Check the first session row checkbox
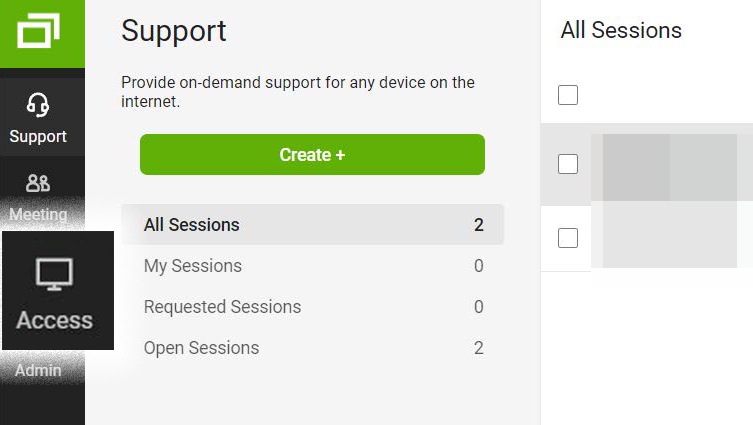The height and width of the screenshot is (425, 753). [x=568, y=164]
